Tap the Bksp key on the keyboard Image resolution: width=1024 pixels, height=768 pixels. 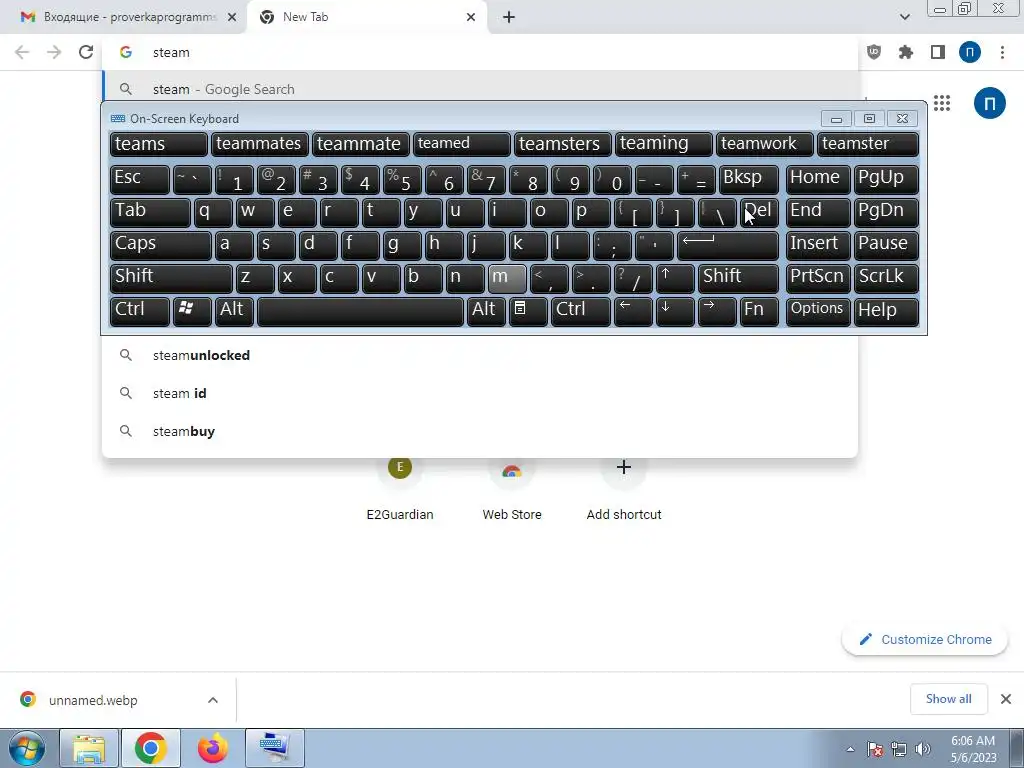tap(748, 179)
